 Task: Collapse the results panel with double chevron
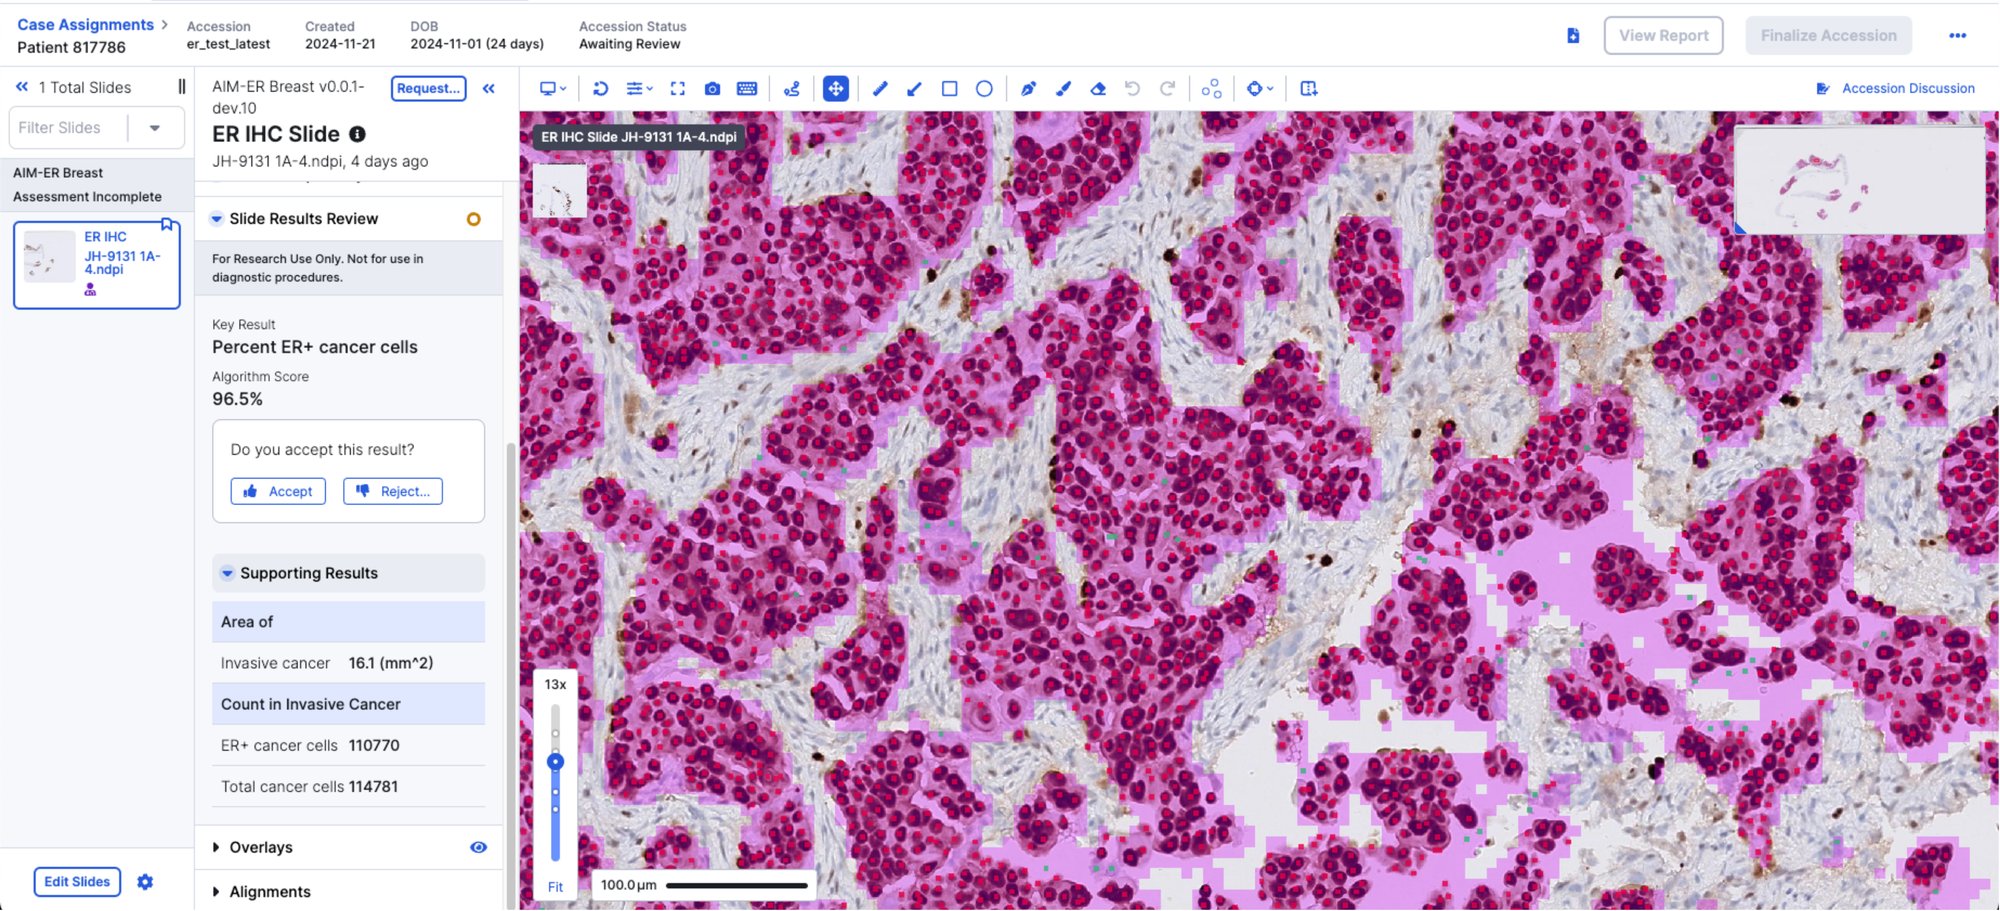pos(489,89)
